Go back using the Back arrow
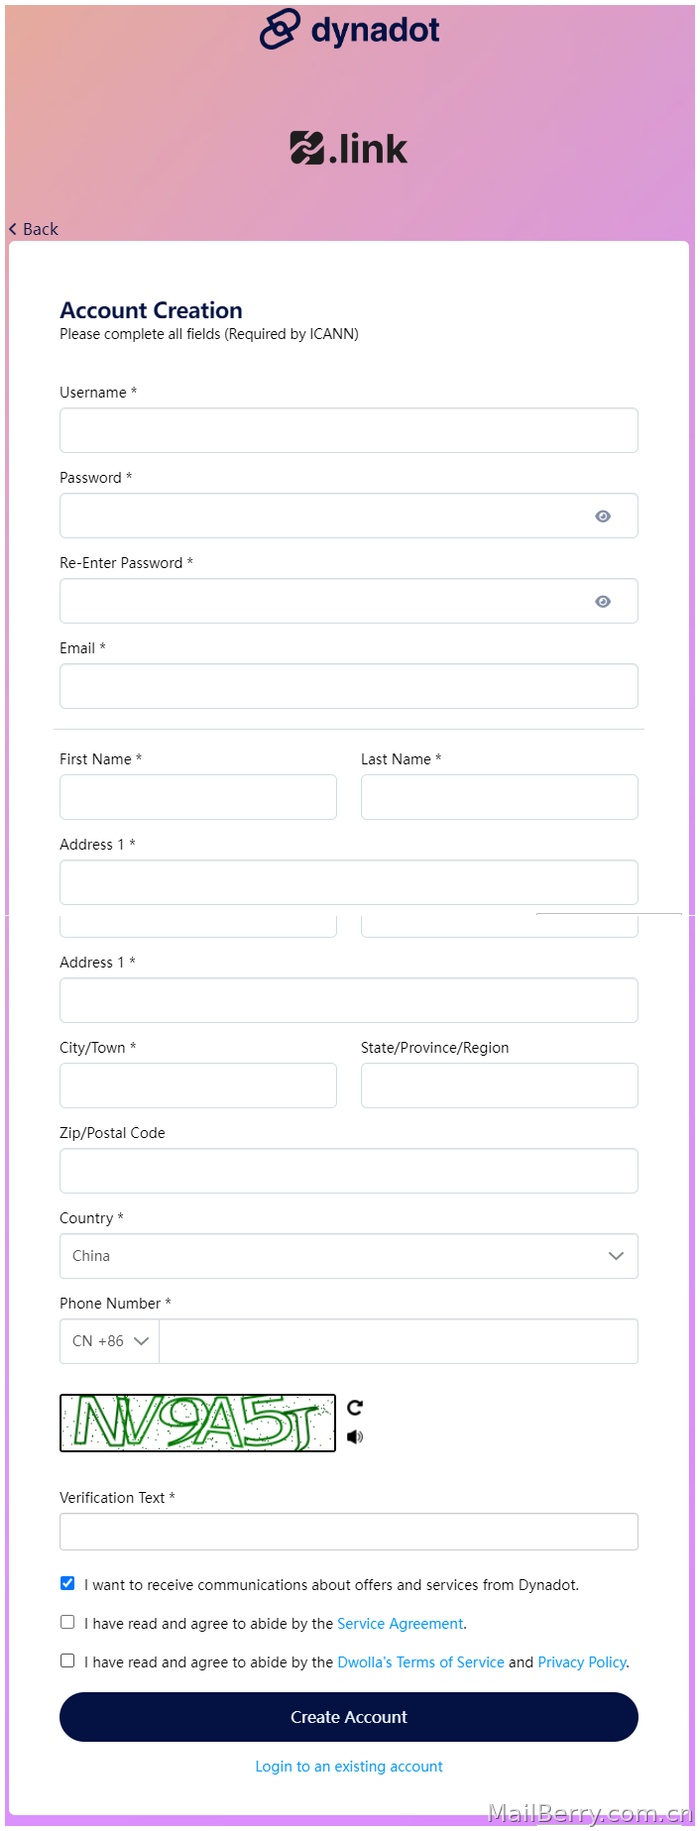 (x=34, y=229)
